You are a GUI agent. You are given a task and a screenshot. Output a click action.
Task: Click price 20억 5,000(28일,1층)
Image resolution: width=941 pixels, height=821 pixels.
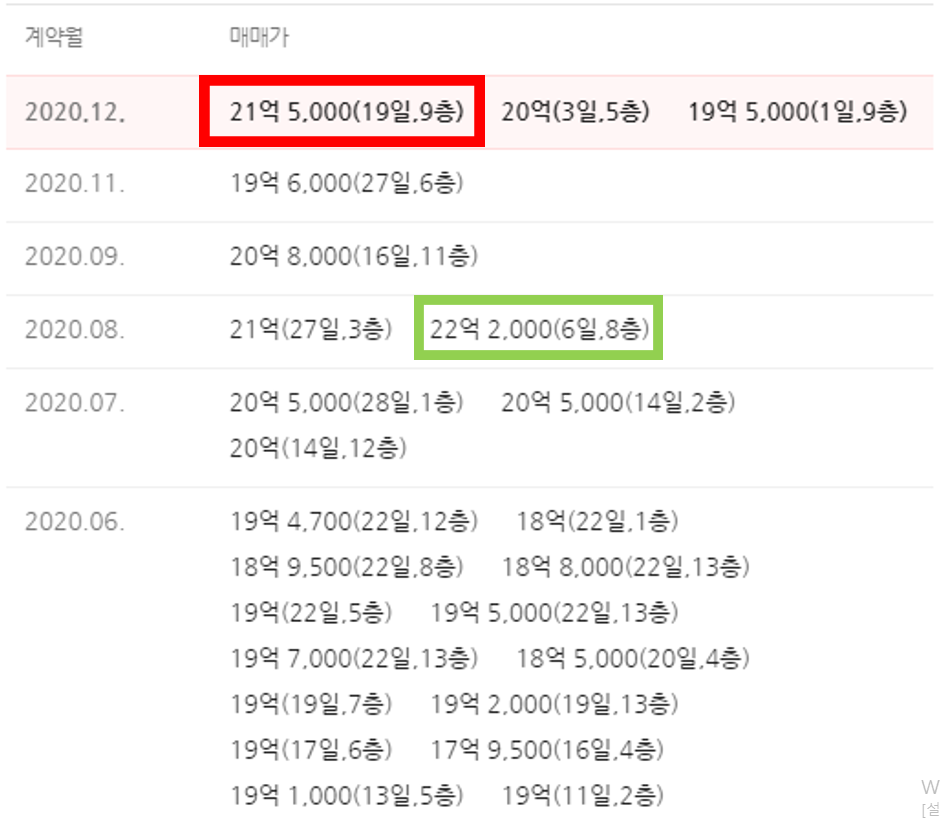347,403
